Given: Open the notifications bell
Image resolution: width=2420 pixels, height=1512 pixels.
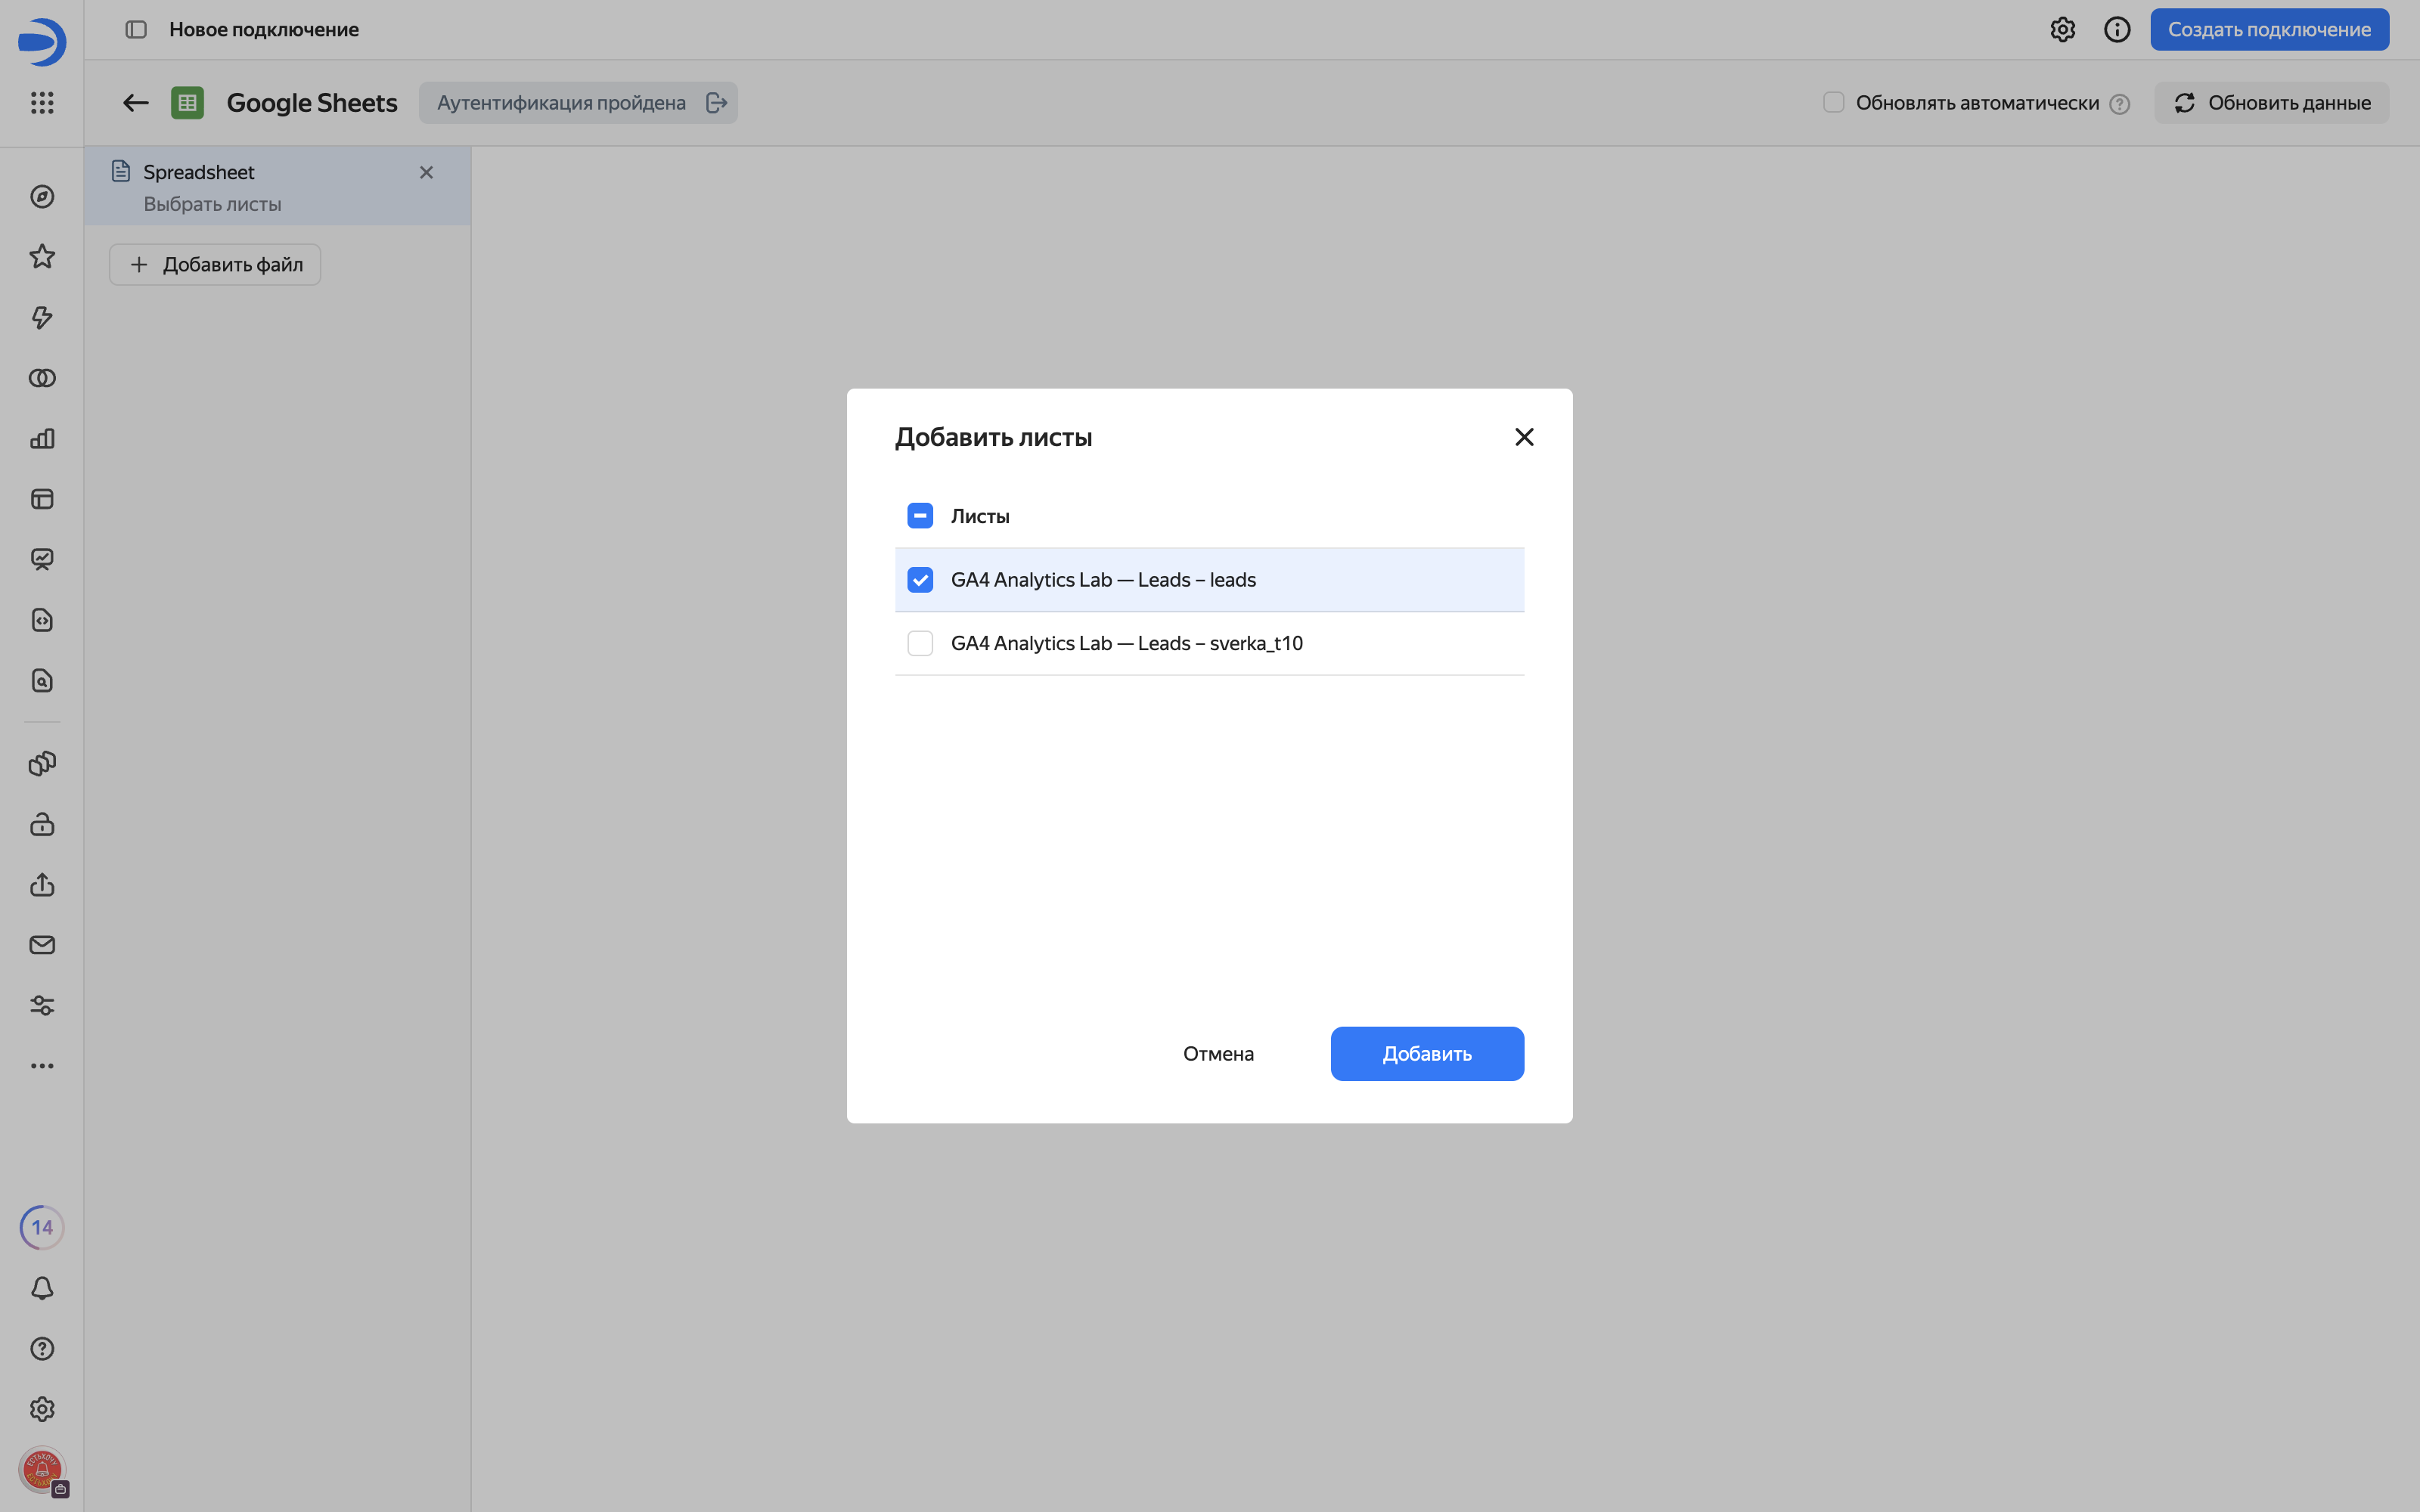Looking at the screenshot, I should (42, 1288).
